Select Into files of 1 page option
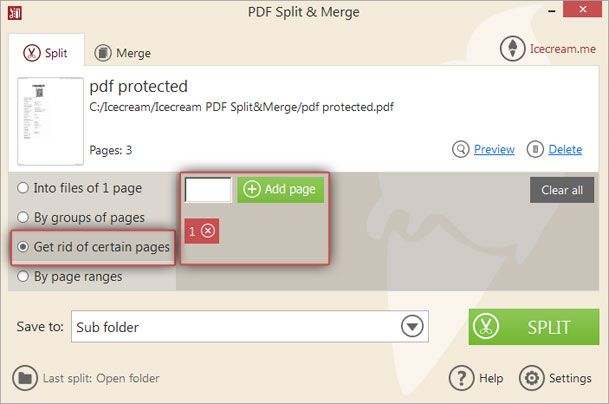This screenshot has height=404, width=609. [80, 188]
